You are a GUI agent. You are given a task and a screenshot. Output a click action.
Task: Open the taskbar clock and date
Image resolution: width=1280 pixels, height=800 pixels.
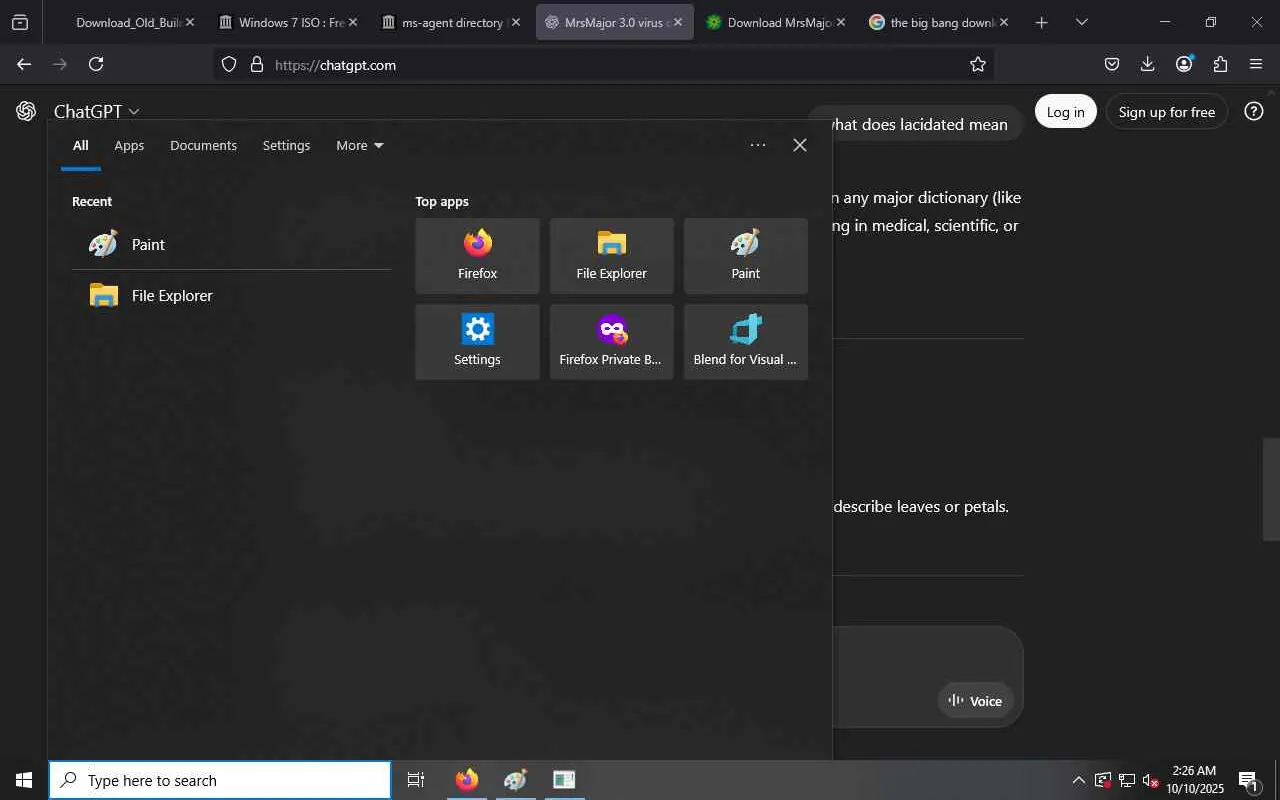[x=1195, y=780]
